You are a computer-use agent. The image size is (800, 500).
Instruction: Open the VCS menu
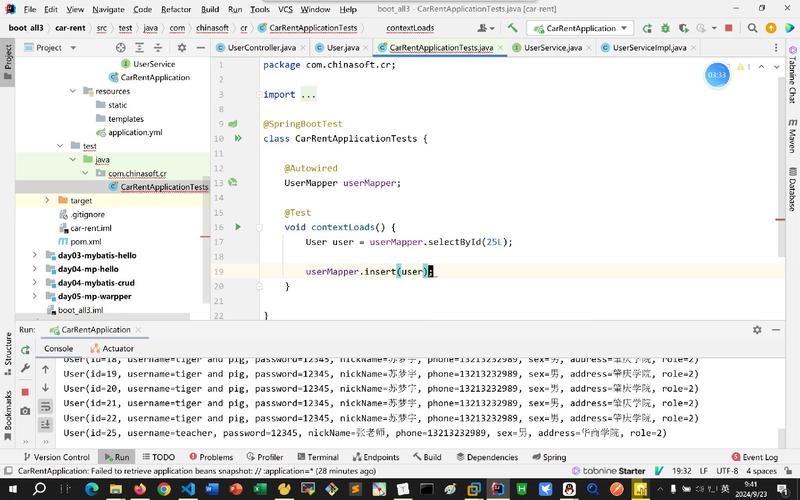tap(285, 9)
